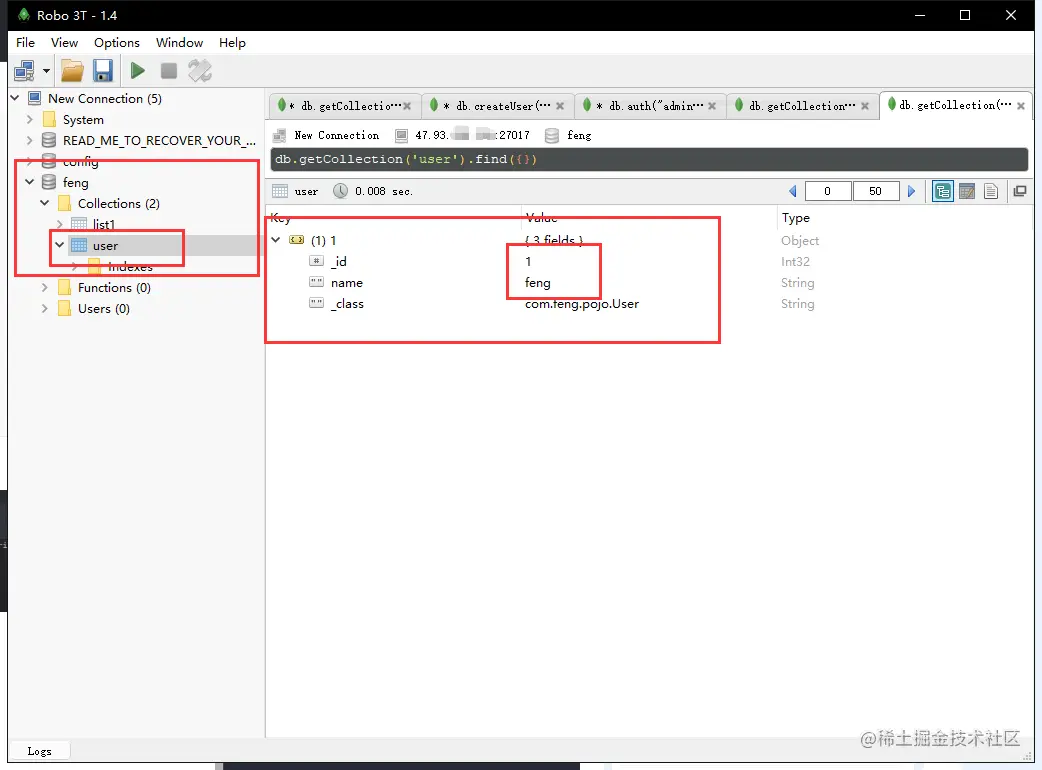
Task: Open the connect dropdown arrow in toolbar
Action: pyautogui.click(x=46, y=70)
